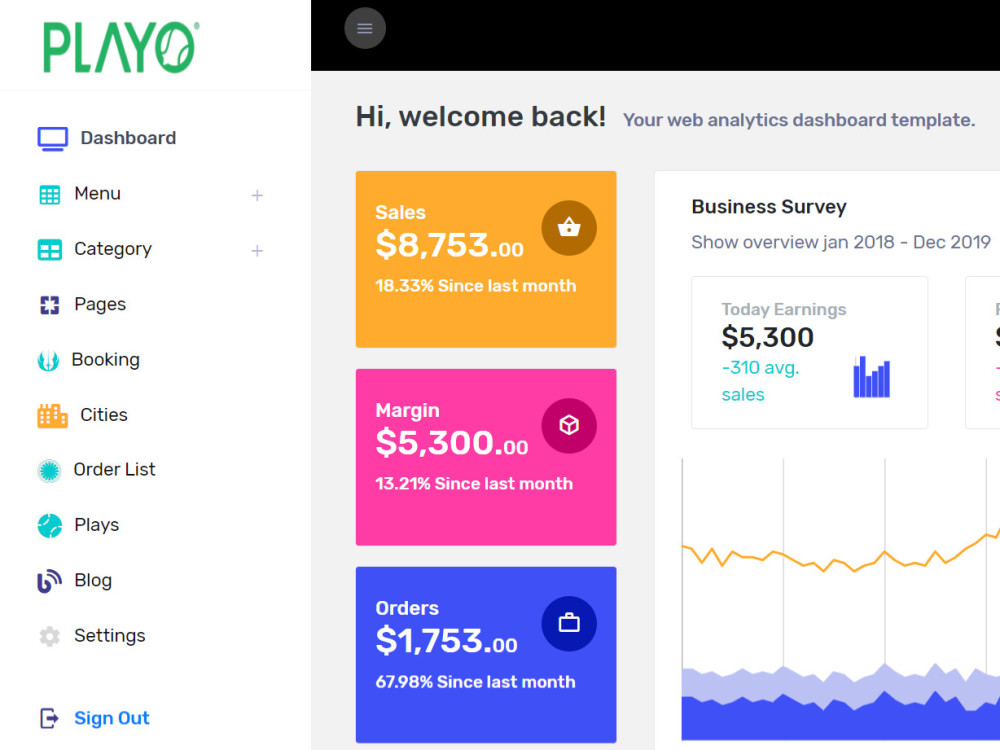
Task: Click the Plays ball icon
Action: click(x=50, y=526)
